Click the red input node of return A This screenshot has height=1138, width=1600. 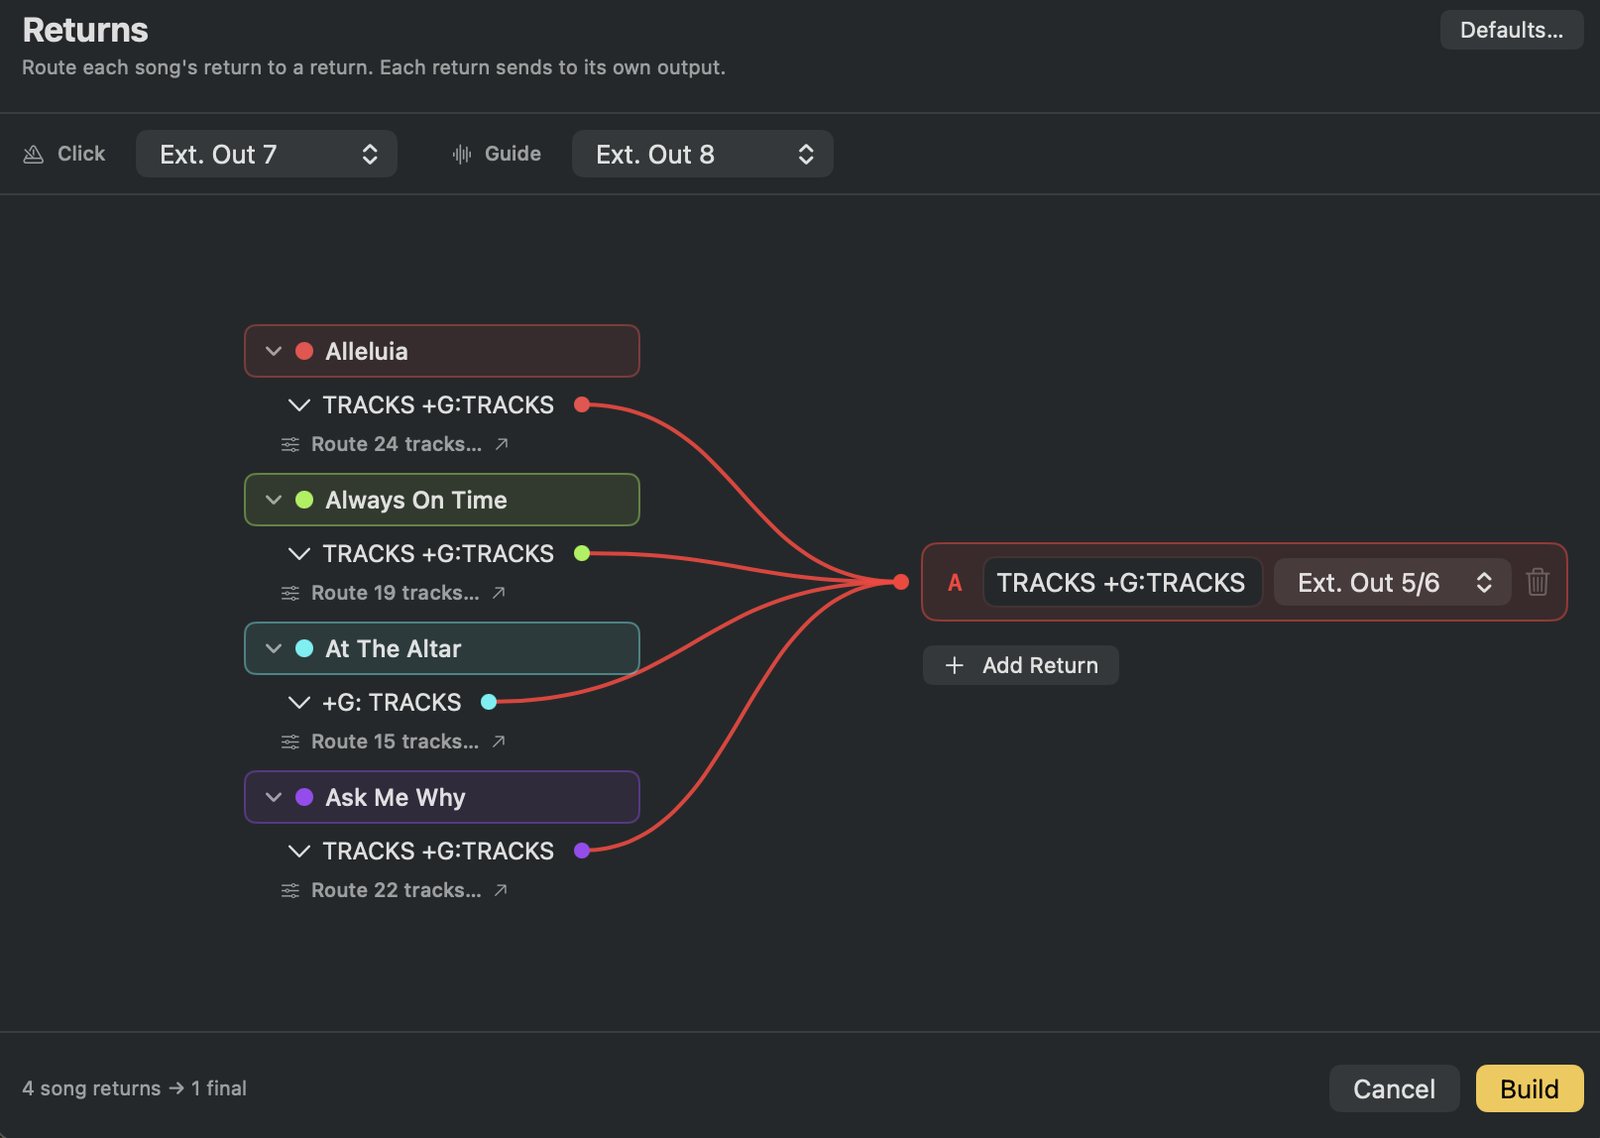coord(901,582)
